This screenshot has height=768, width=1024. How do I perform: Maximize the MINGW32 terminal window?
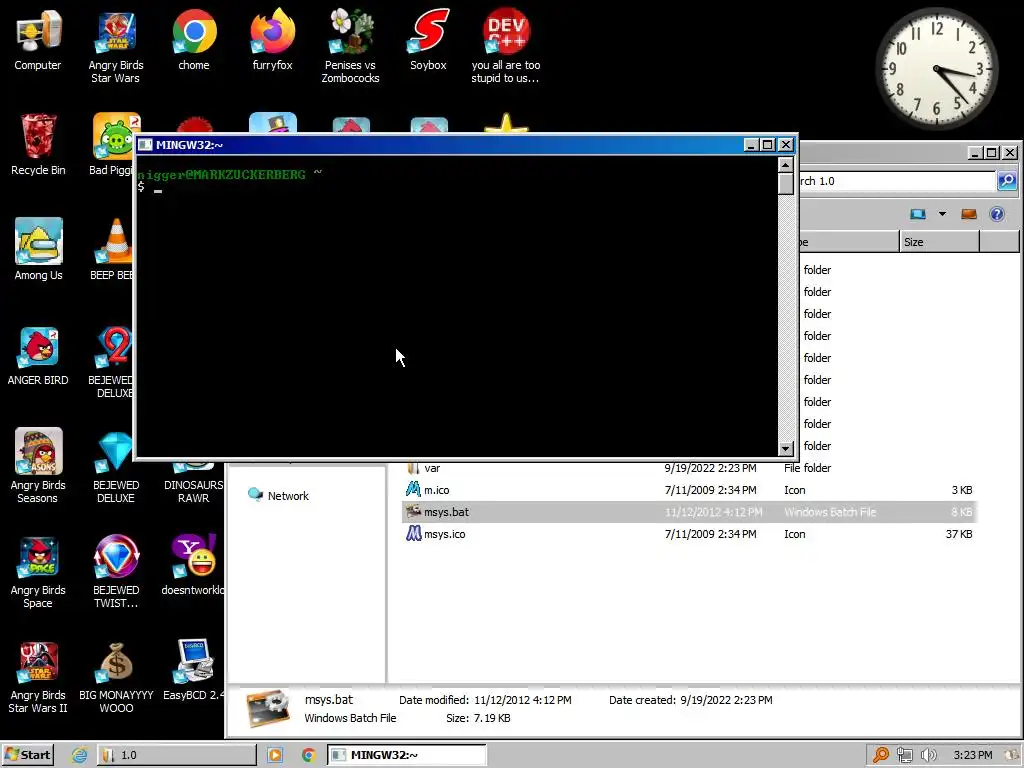tap(768, 145)
